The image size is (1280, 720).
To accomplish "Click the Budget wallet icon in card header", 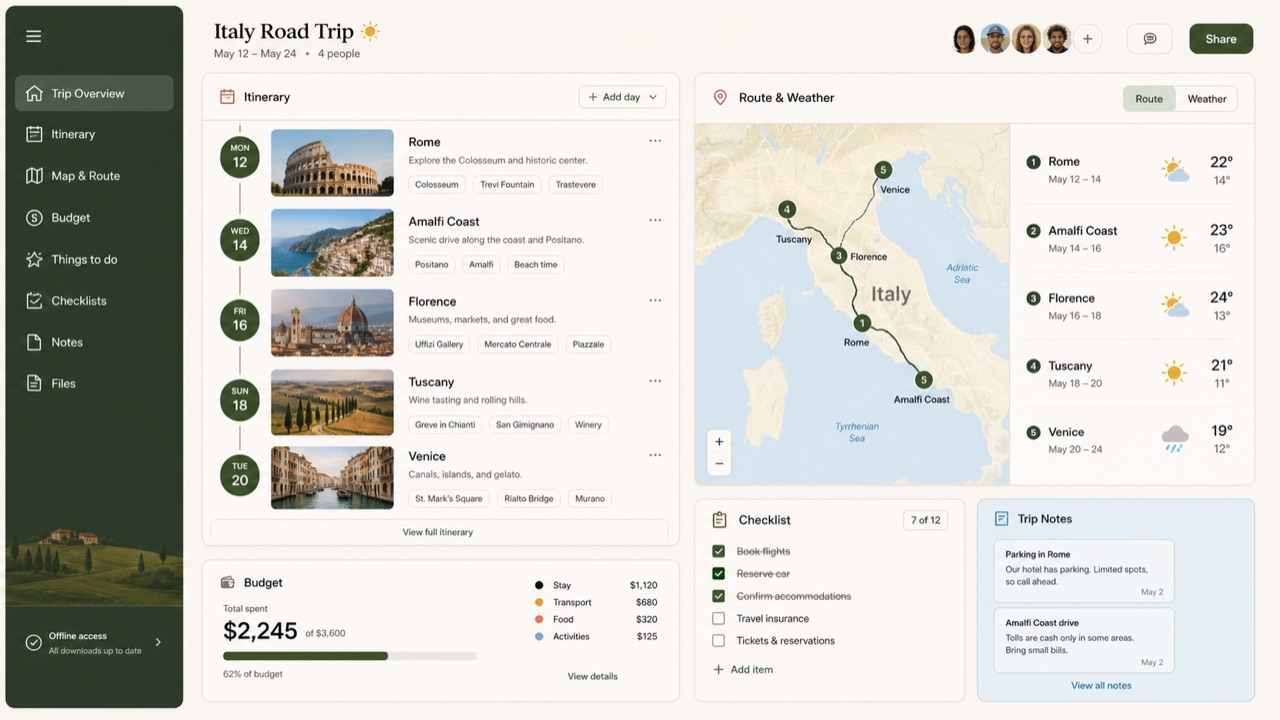I will (227, 582).
